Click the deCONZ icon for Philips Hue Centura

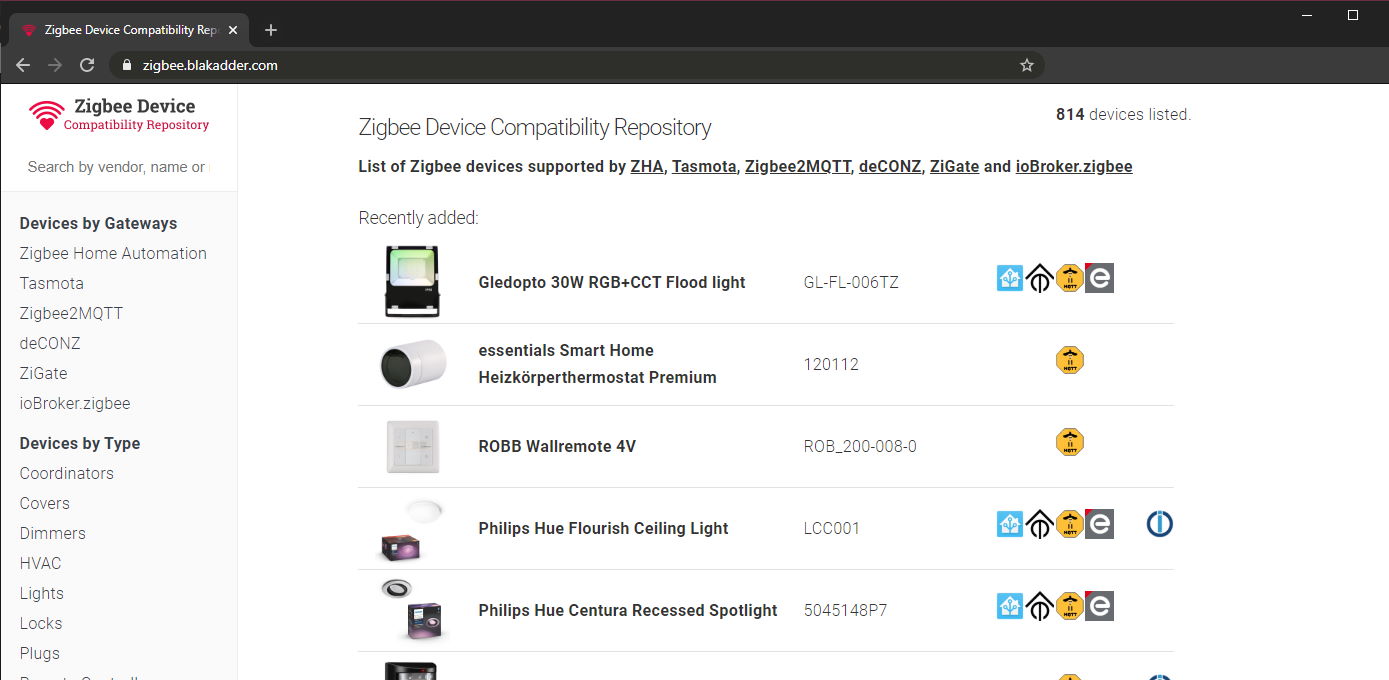coord(1099,606)
